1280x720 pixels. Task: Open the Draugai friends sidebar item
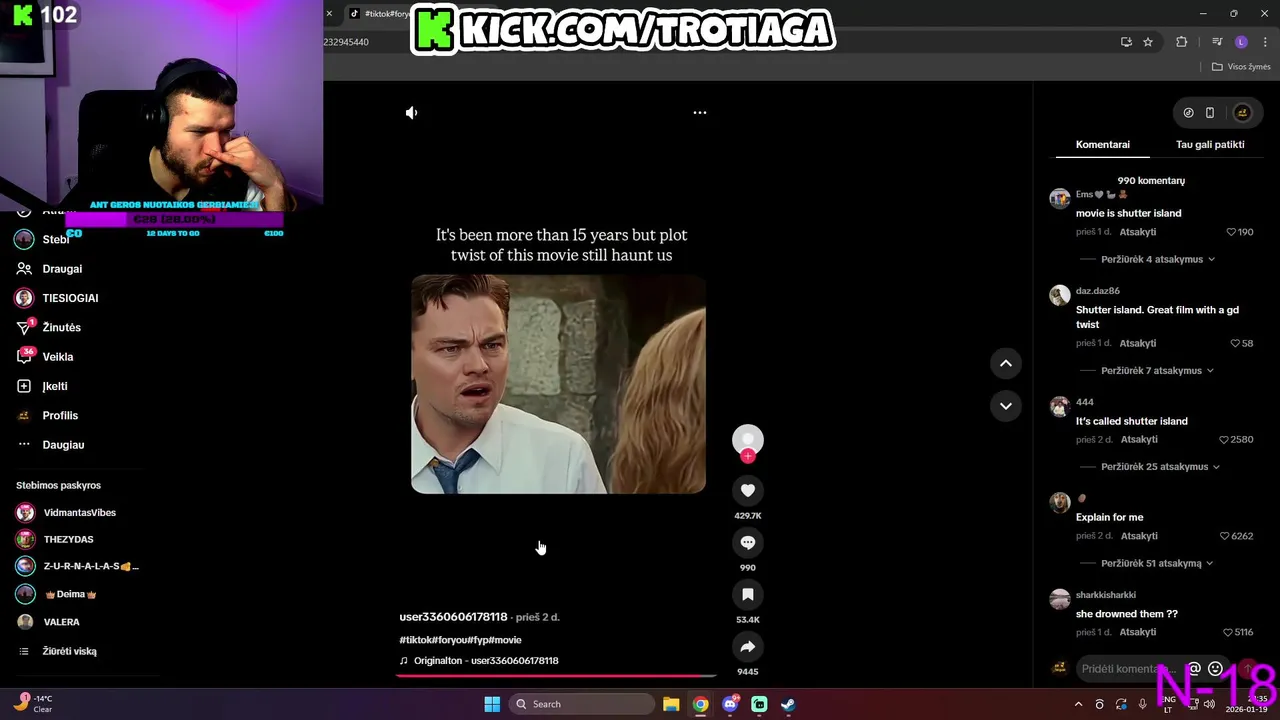(62, 269)
